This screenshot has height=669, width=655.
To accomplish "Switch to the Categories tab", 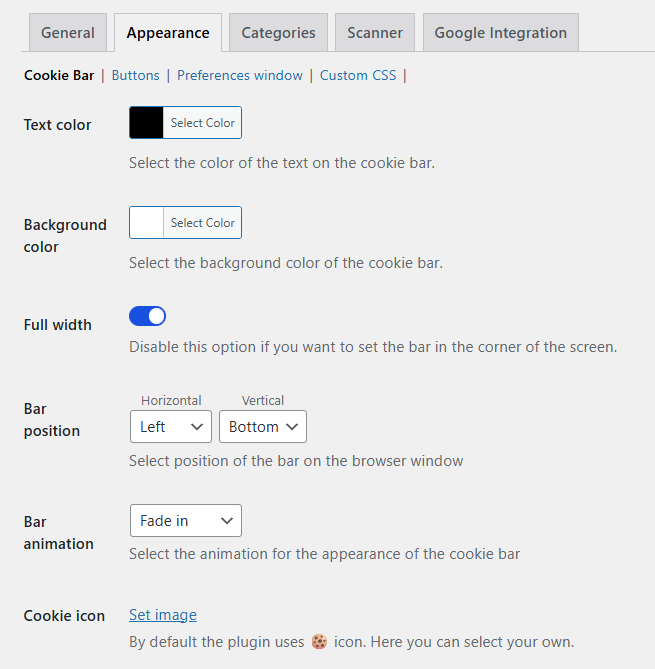I will (x=278, y=32).
